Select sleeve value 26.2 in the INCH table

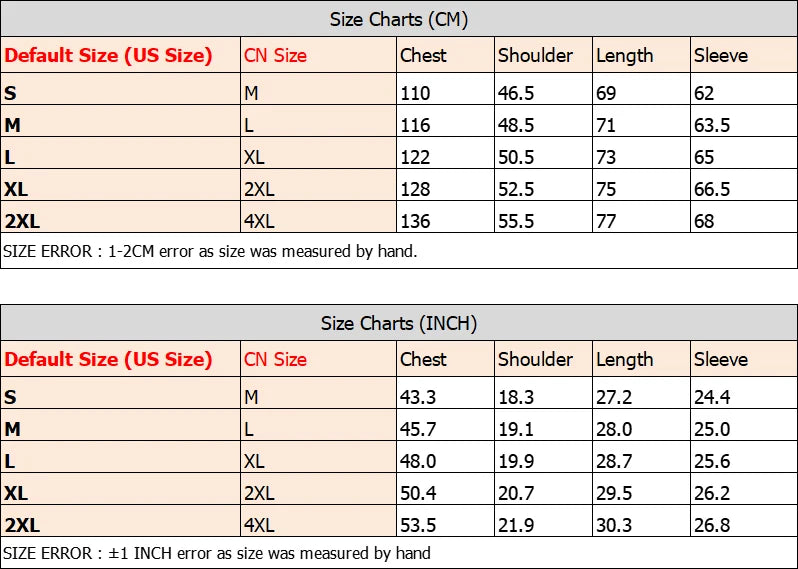click(711, 493)
